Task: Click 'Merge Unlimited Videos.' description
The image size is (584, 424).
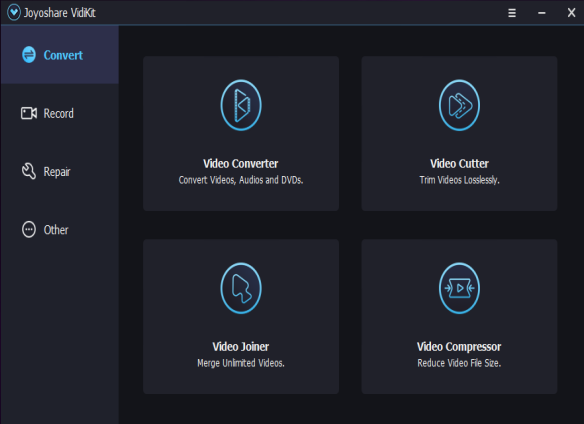Action: click(x=241, y=363)
